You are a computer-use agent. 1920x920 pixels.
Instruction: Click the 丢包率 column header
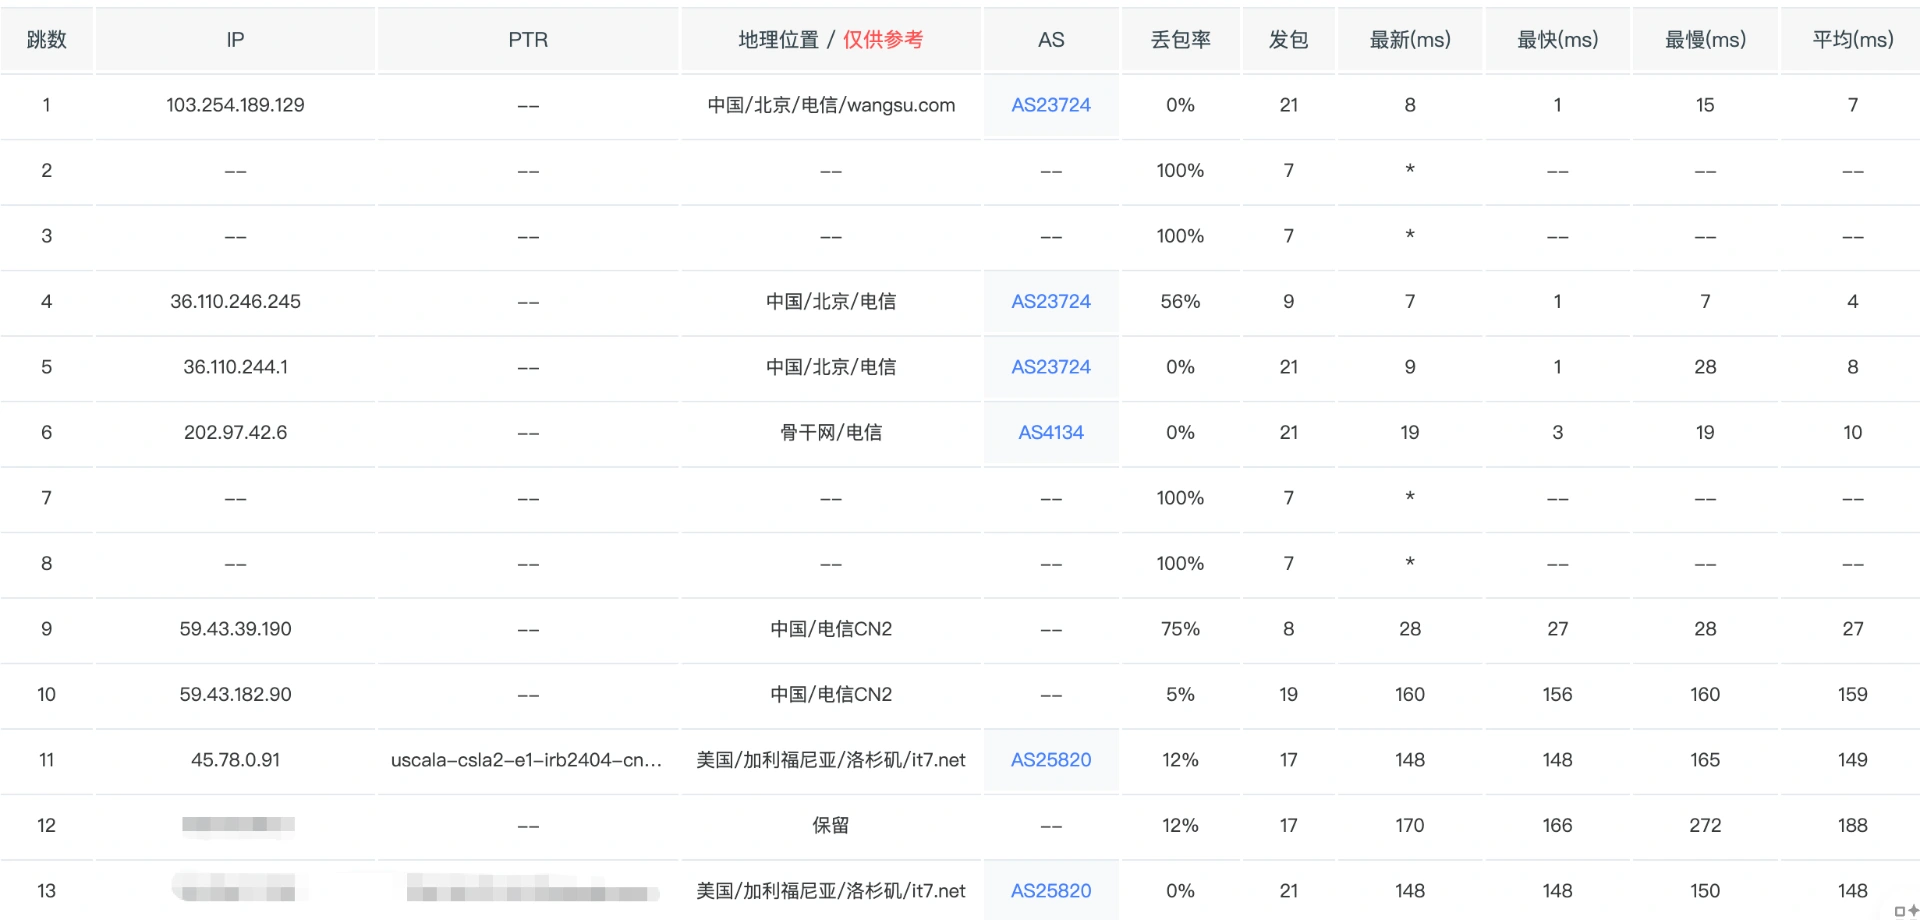point(1180,40)
